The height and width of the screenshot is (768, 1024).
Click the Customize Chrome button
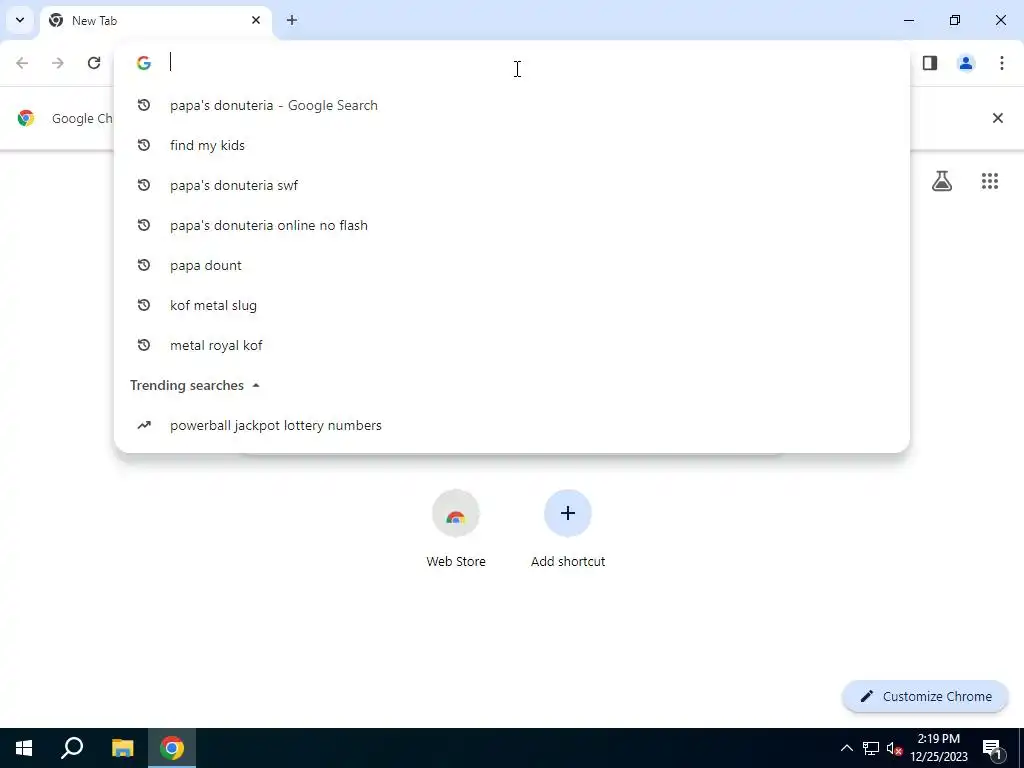click(x=925, y=696)
